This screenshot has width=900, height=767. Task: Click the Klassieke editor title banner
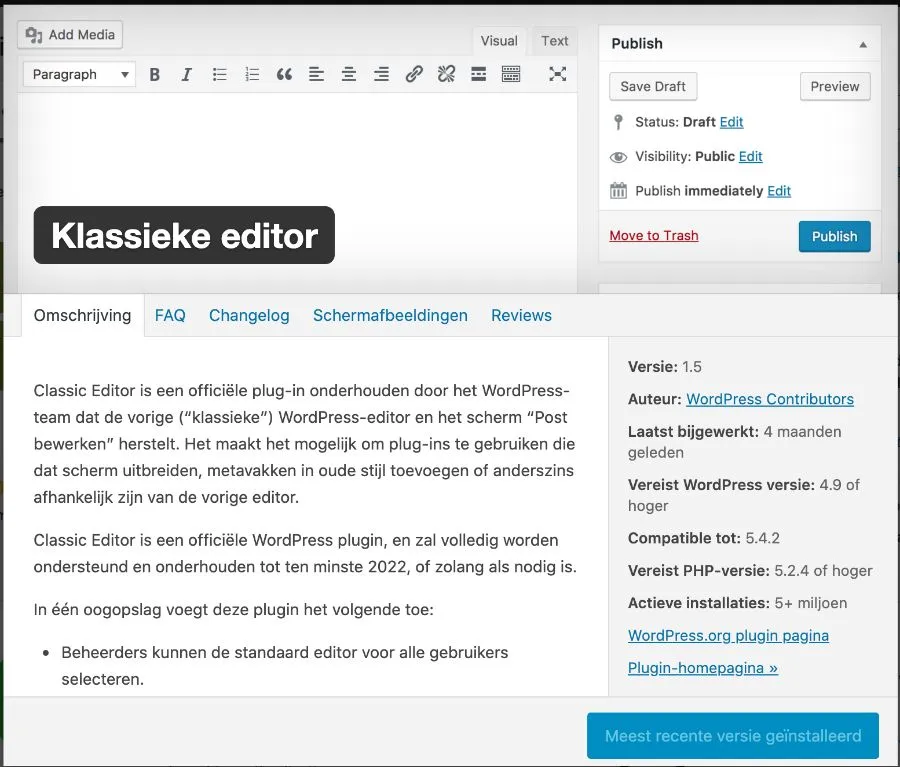click(184, 235)
